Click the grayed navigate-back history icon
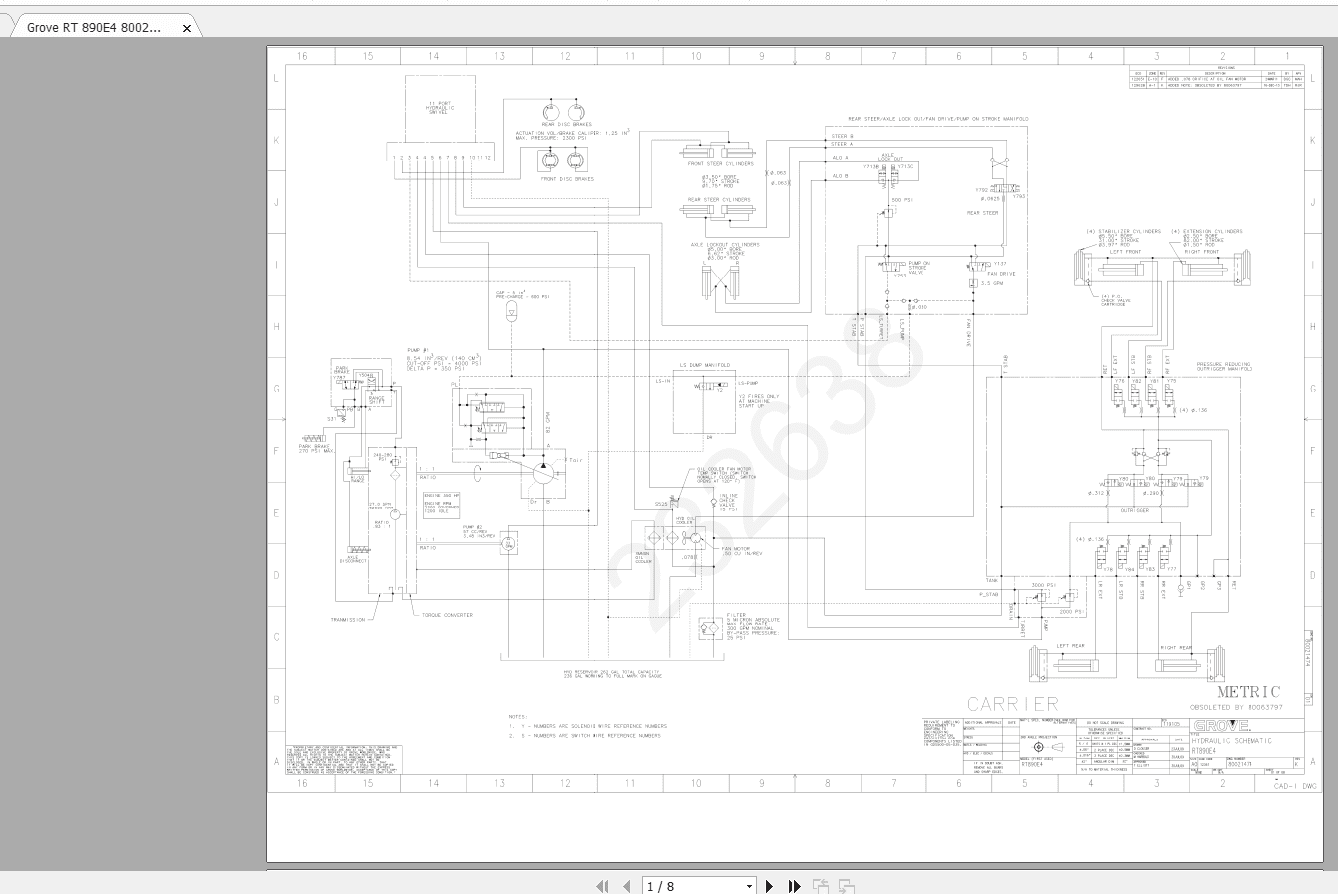The height and width of the screenshot is (894, 1338). pyautogui.click(x=821, y=886)
